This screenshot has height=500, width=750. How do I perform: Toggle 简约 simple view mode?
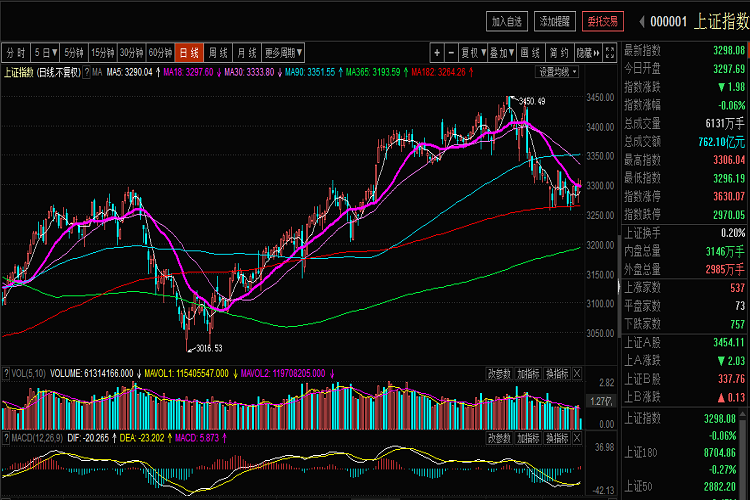point(560,52)
